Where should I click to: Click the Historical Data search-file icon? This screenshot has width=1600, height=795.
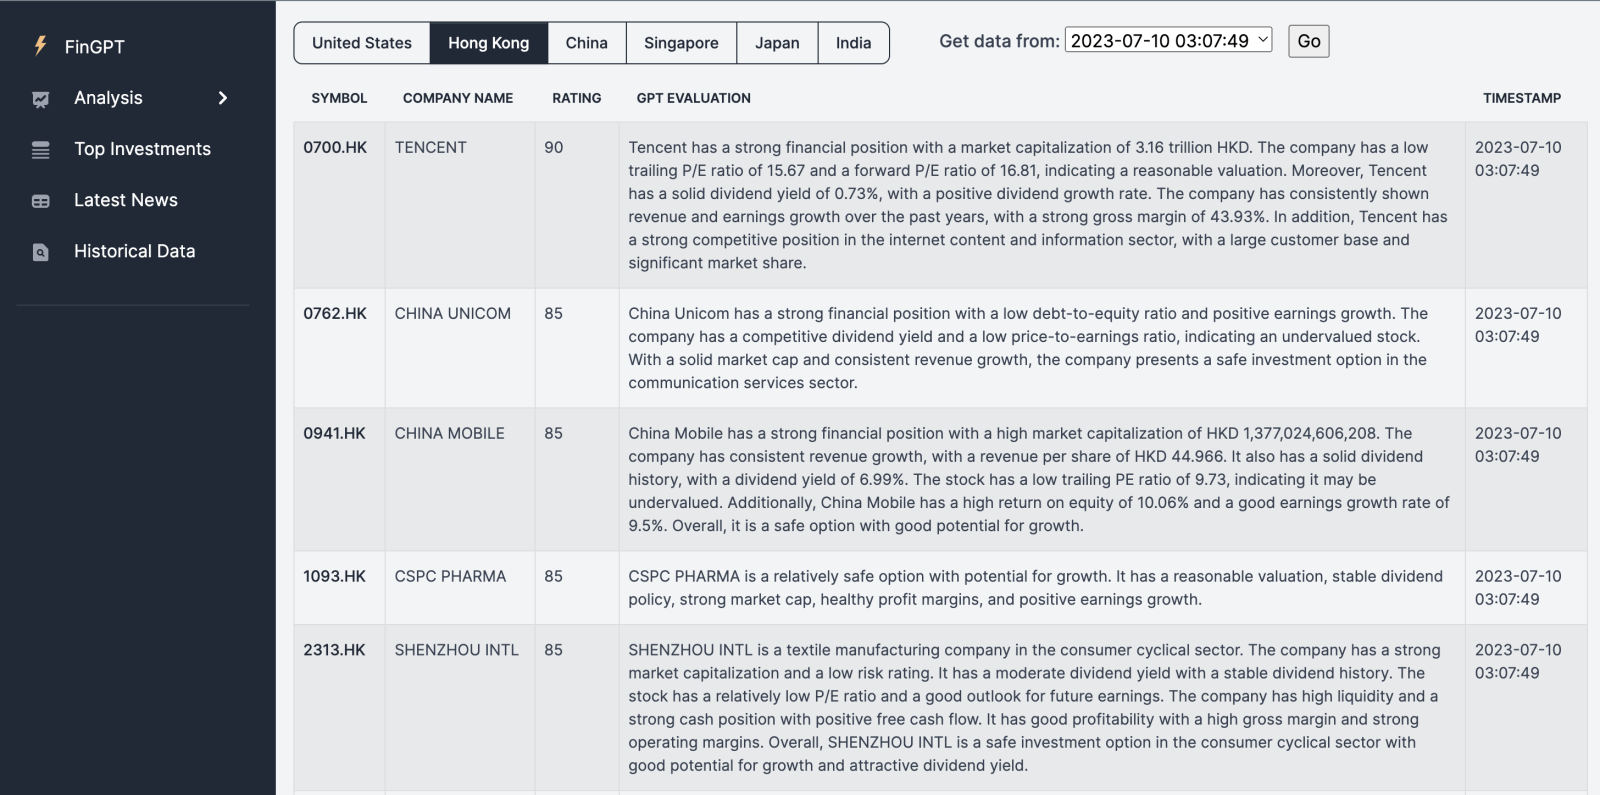coord(40,252)
